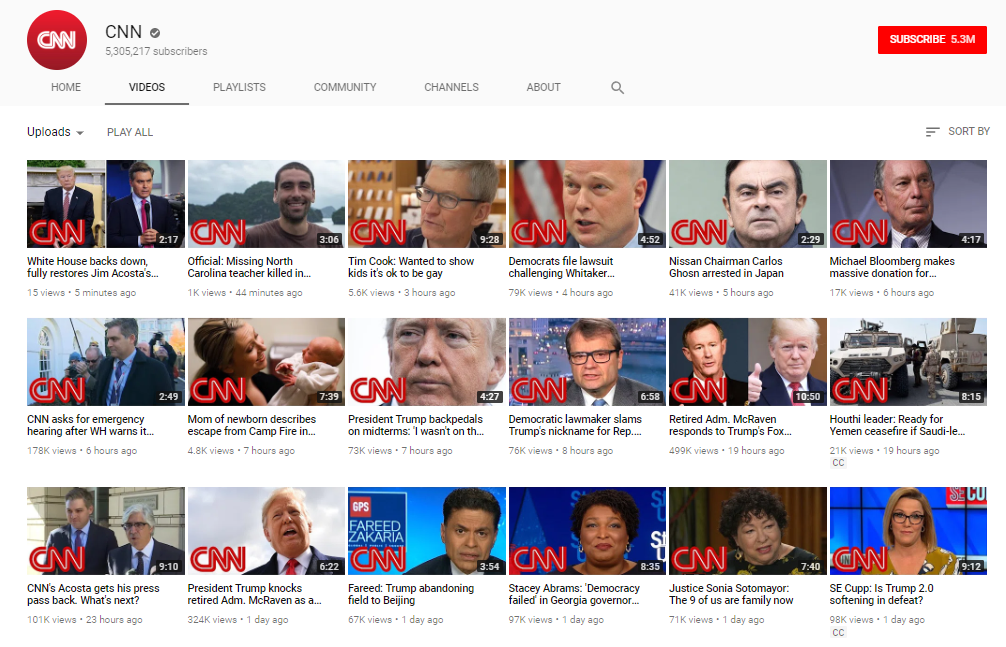Screen dimensions: 1006x647
Task: Select the CHANNELS tab
Action: click(x=451, y=88)
